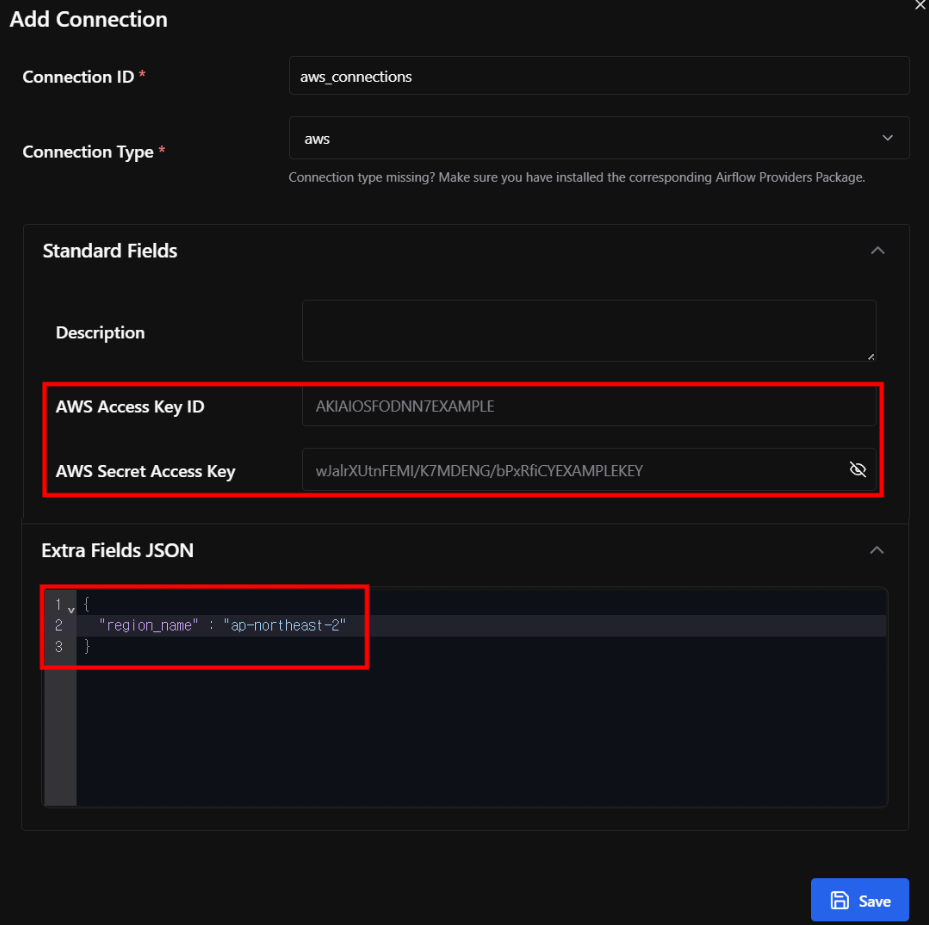
Task: Click the Connection Type label
Action: tap(88, 152)
